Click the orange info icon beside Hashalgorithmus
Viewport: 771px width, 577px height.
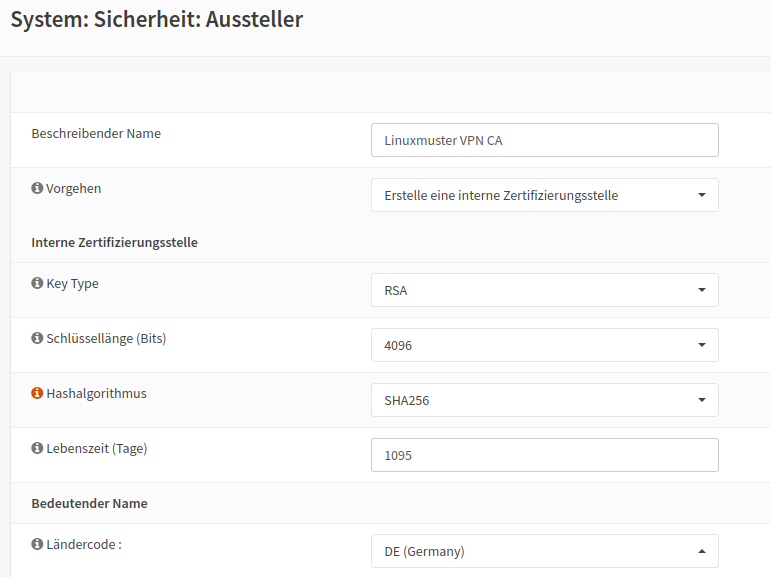[37, 393]
